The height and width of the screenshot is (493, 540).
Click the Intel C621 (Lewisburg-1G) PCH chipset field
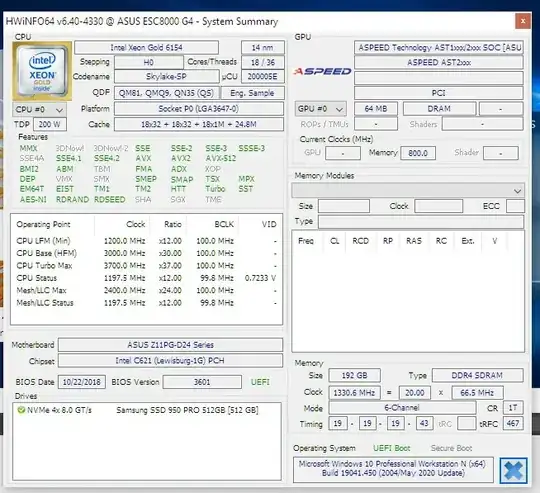(x=170, y=360)
